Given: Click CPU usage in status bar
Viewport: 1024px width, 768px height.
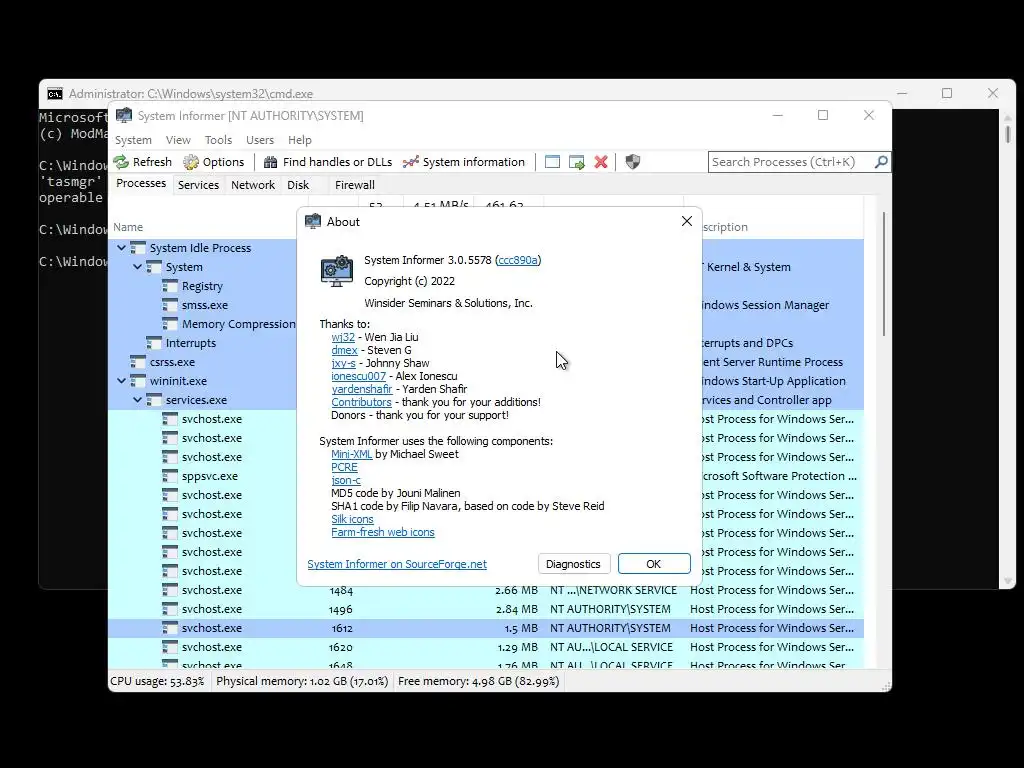Looking at the screenshot, I should [157, 681].
